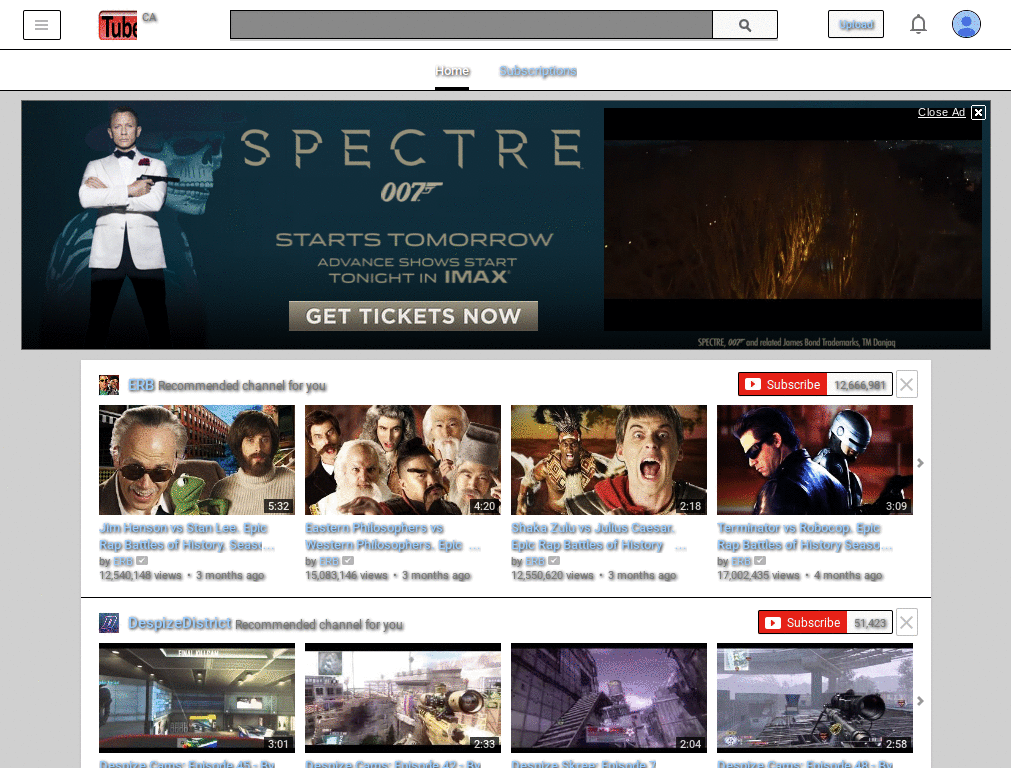Open DespizeDistrict channel avatar icon
The height and width of the screenshot is (768, 1024).
(x=109, y=623)
